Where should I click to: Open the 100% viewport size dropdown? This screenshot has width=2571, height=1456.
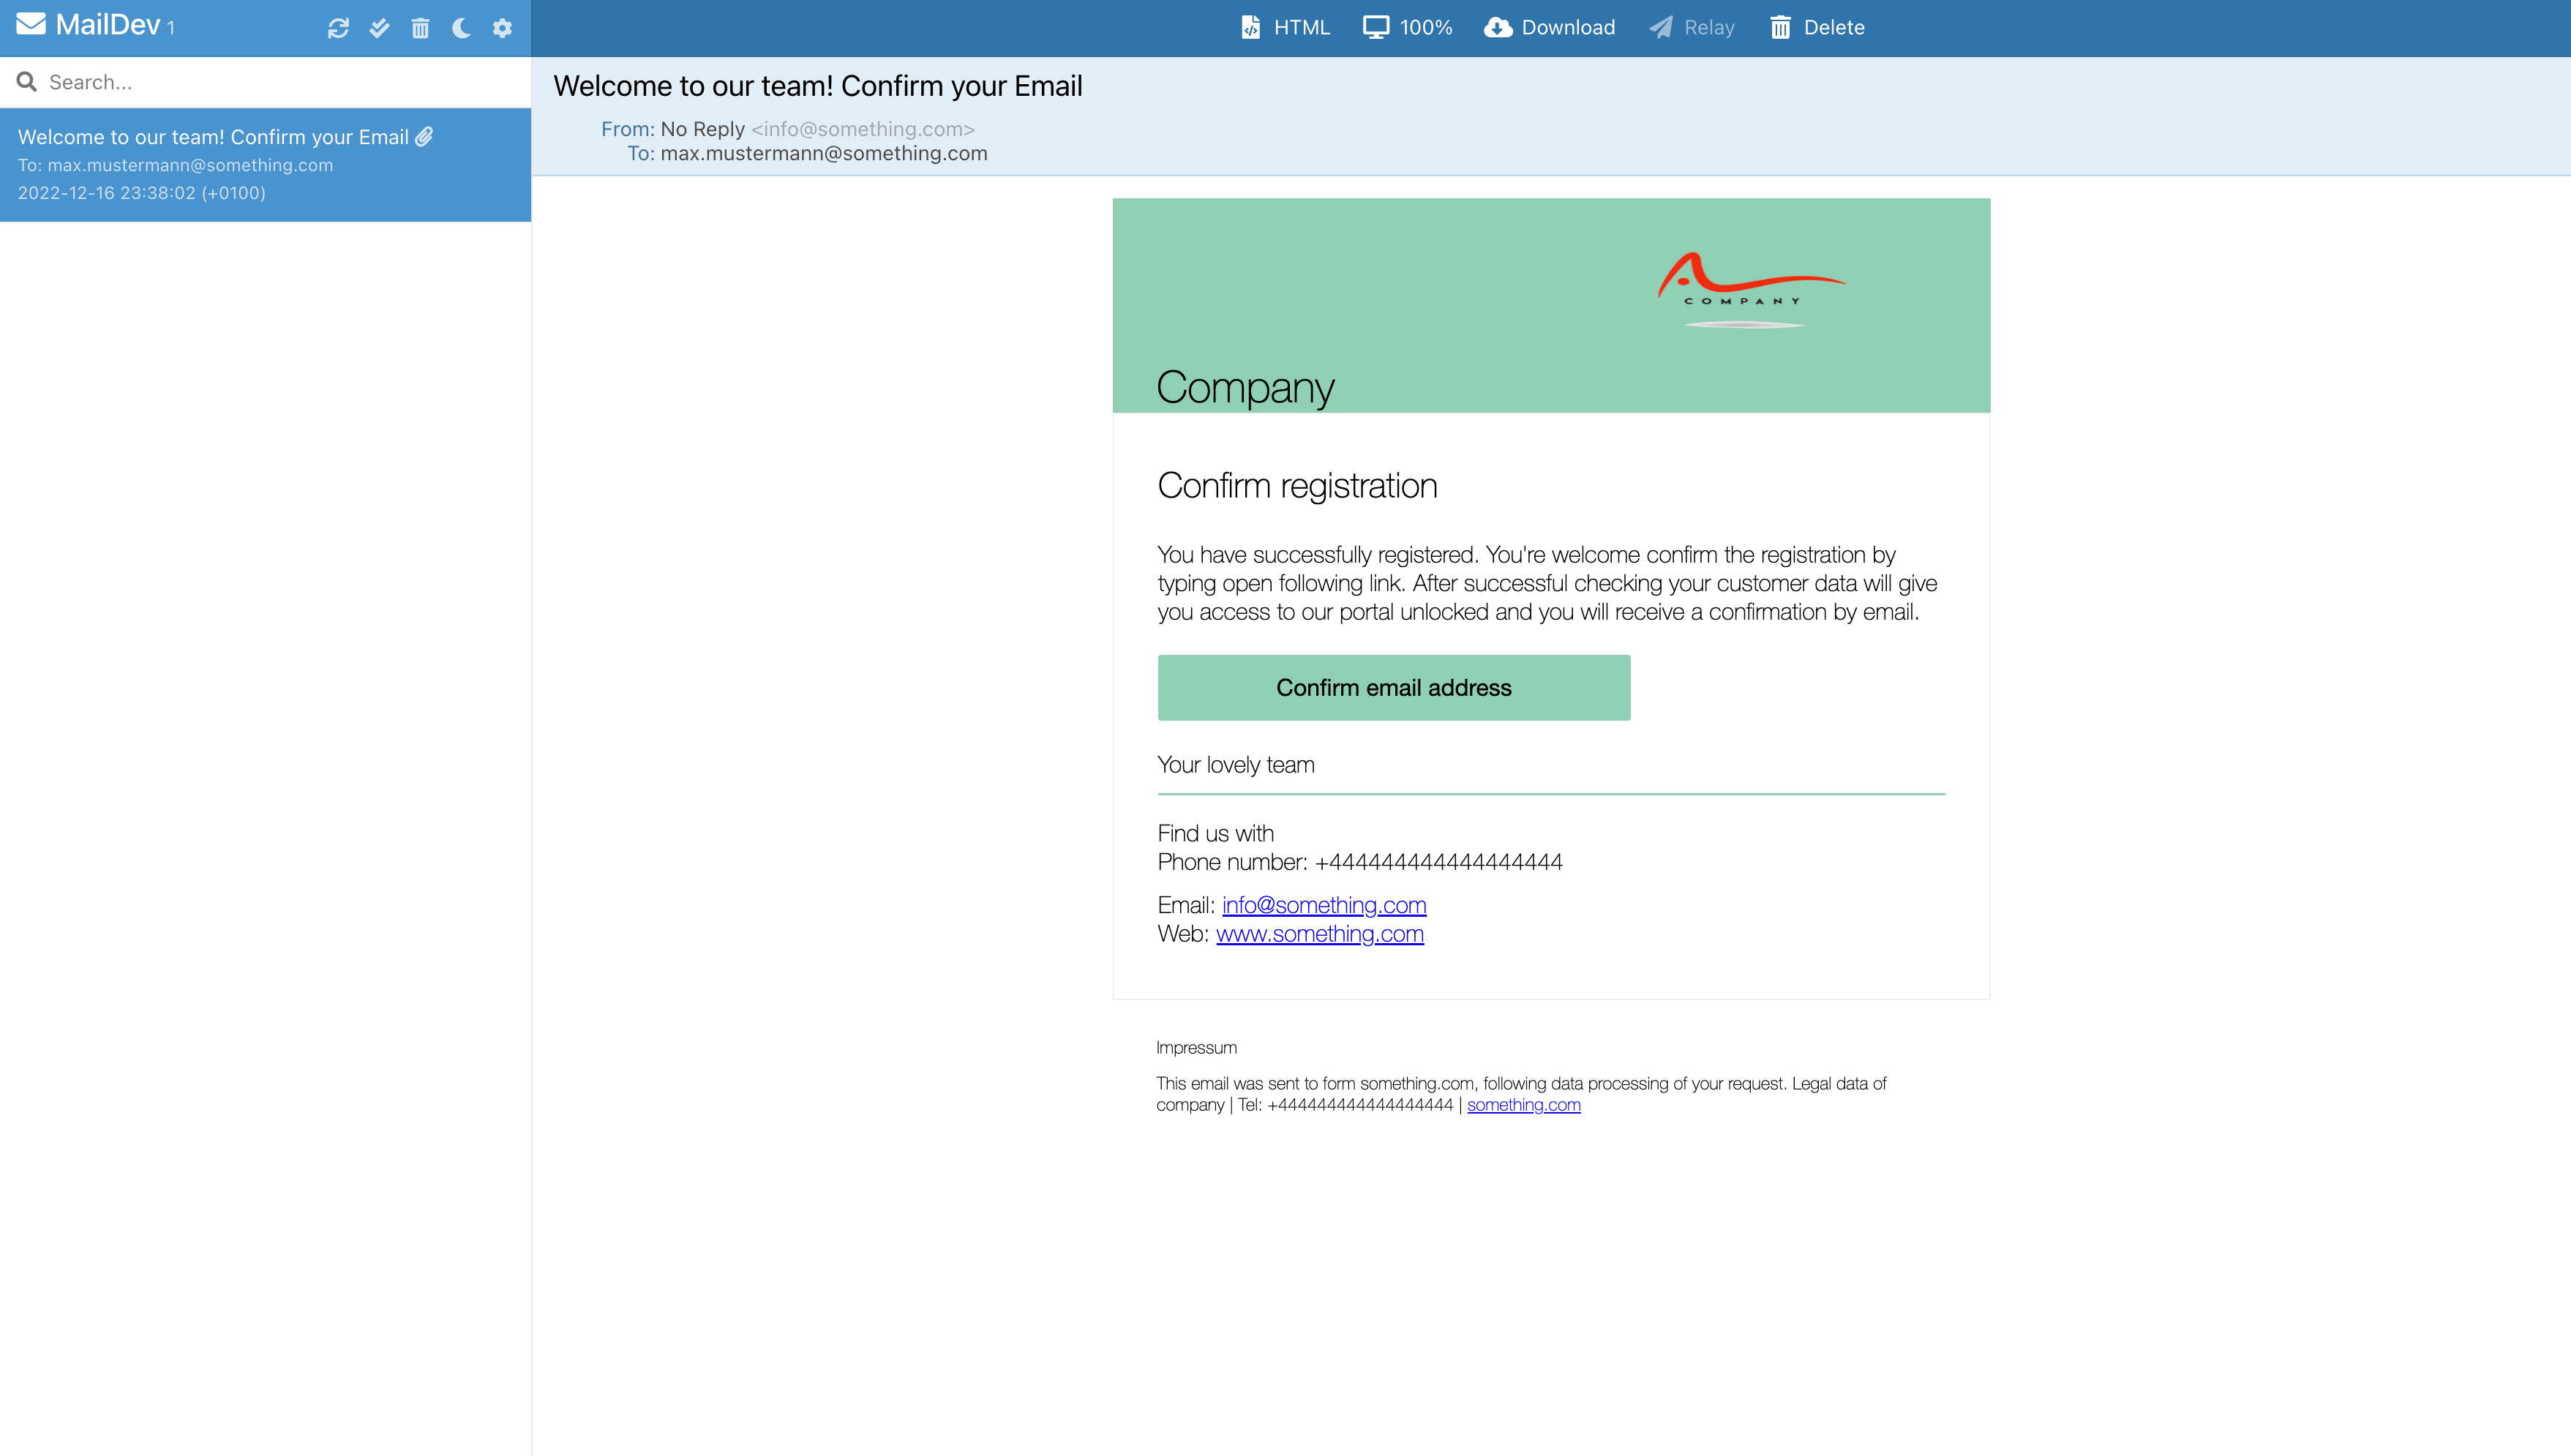coord(1407,28)
